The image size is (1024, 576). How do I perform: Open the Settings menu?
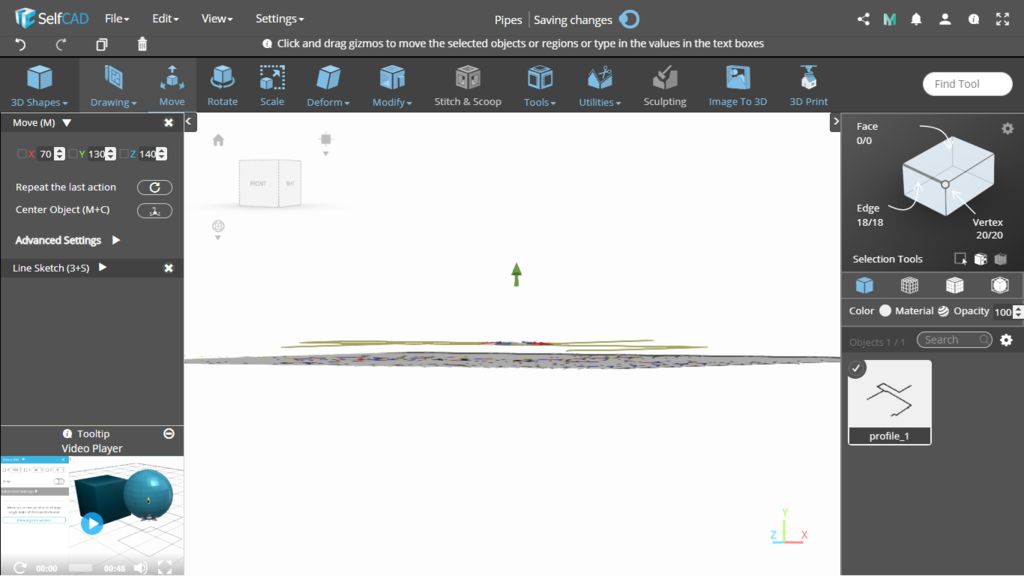point(279,18)
